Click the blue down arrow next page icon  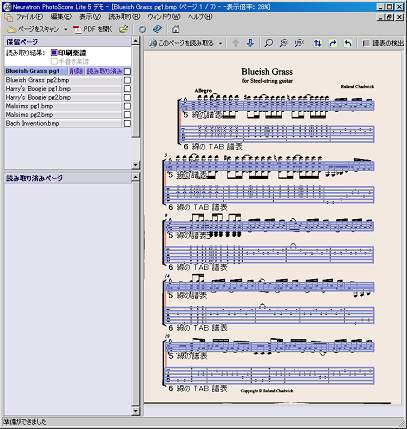tap(251, 43)
